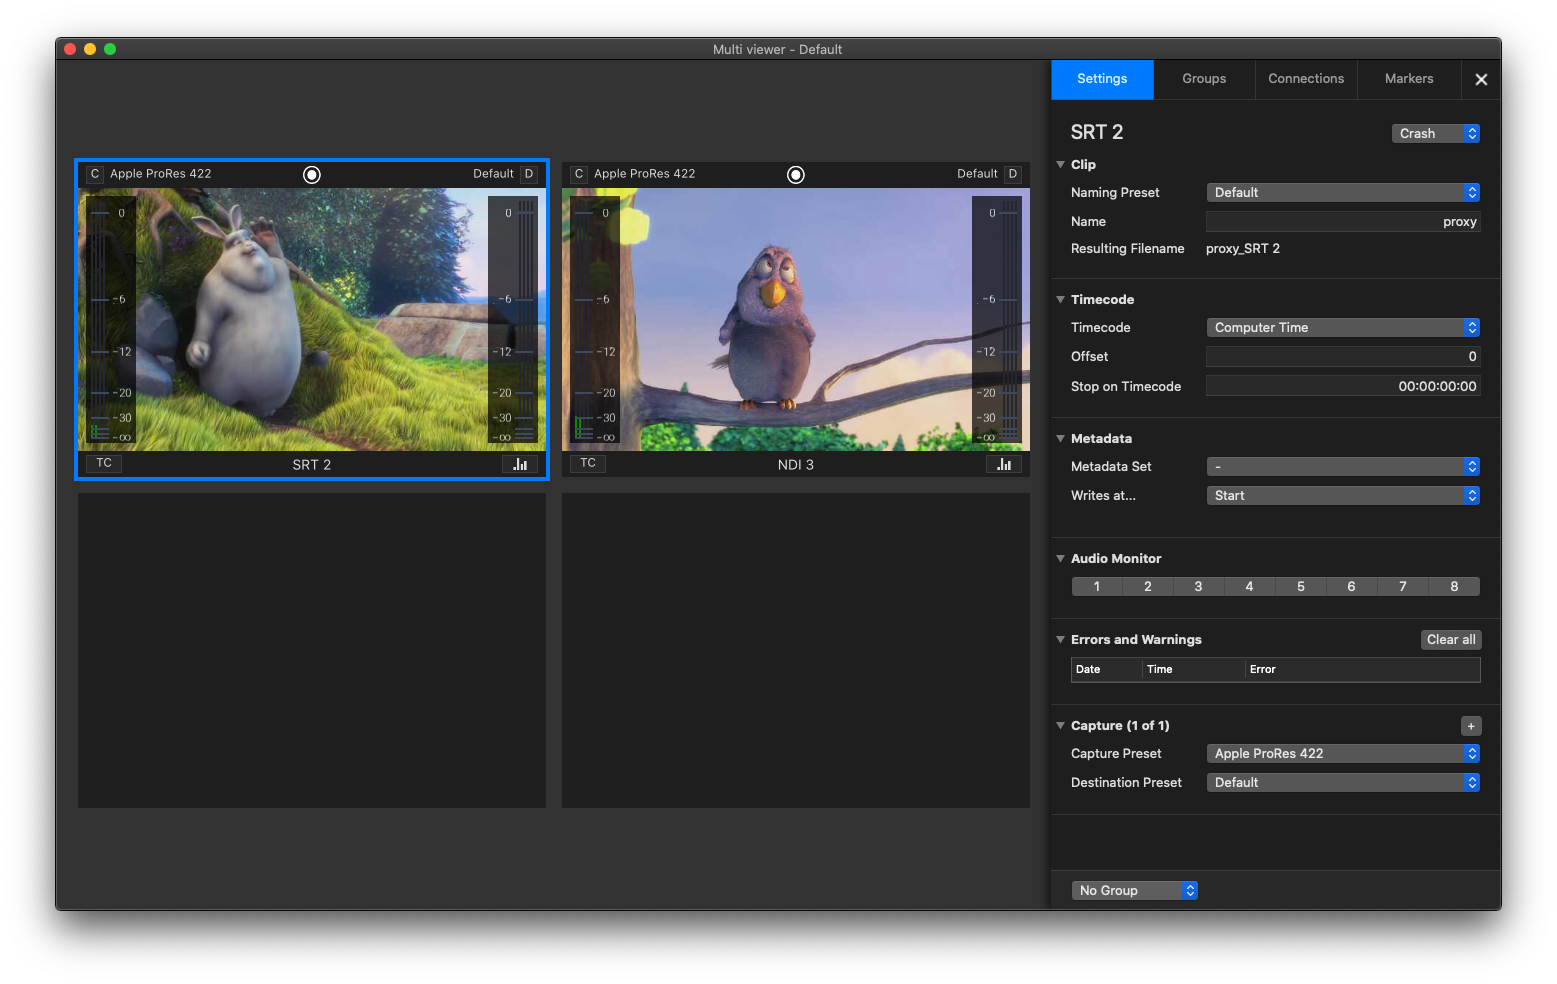Image resolution: width=1557 pixels, height=984 pixels.
Task: Click the record button on SRT 2 viewer
Action: (312, 175)
